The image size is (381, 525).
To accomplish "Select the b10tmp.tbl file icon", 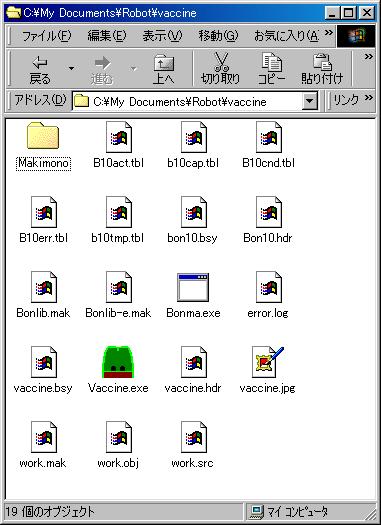I will pyautogui.click(x=119, y=212).
